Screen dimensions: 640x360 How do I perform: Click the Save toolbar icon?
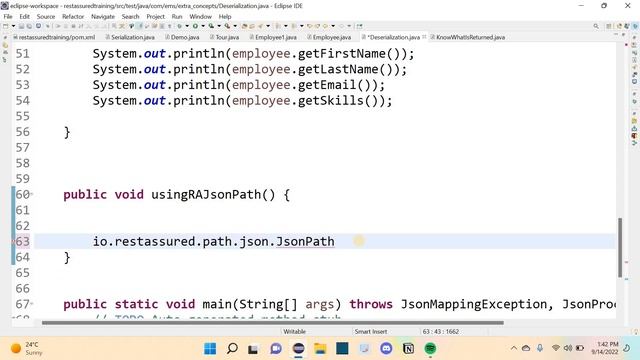point(21,26)
